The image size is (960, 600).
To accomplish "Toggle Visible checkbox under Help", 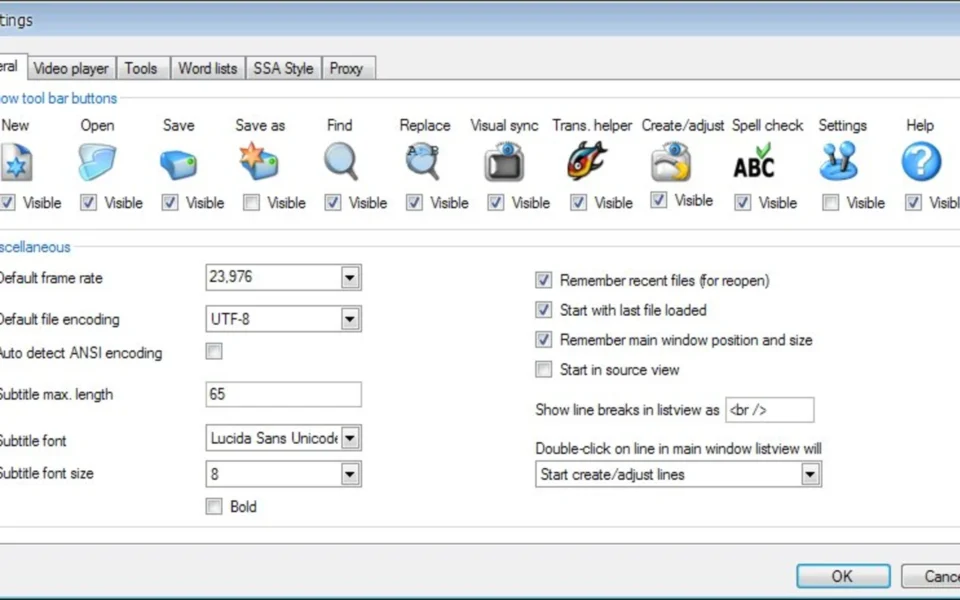I will coord(913,203).
